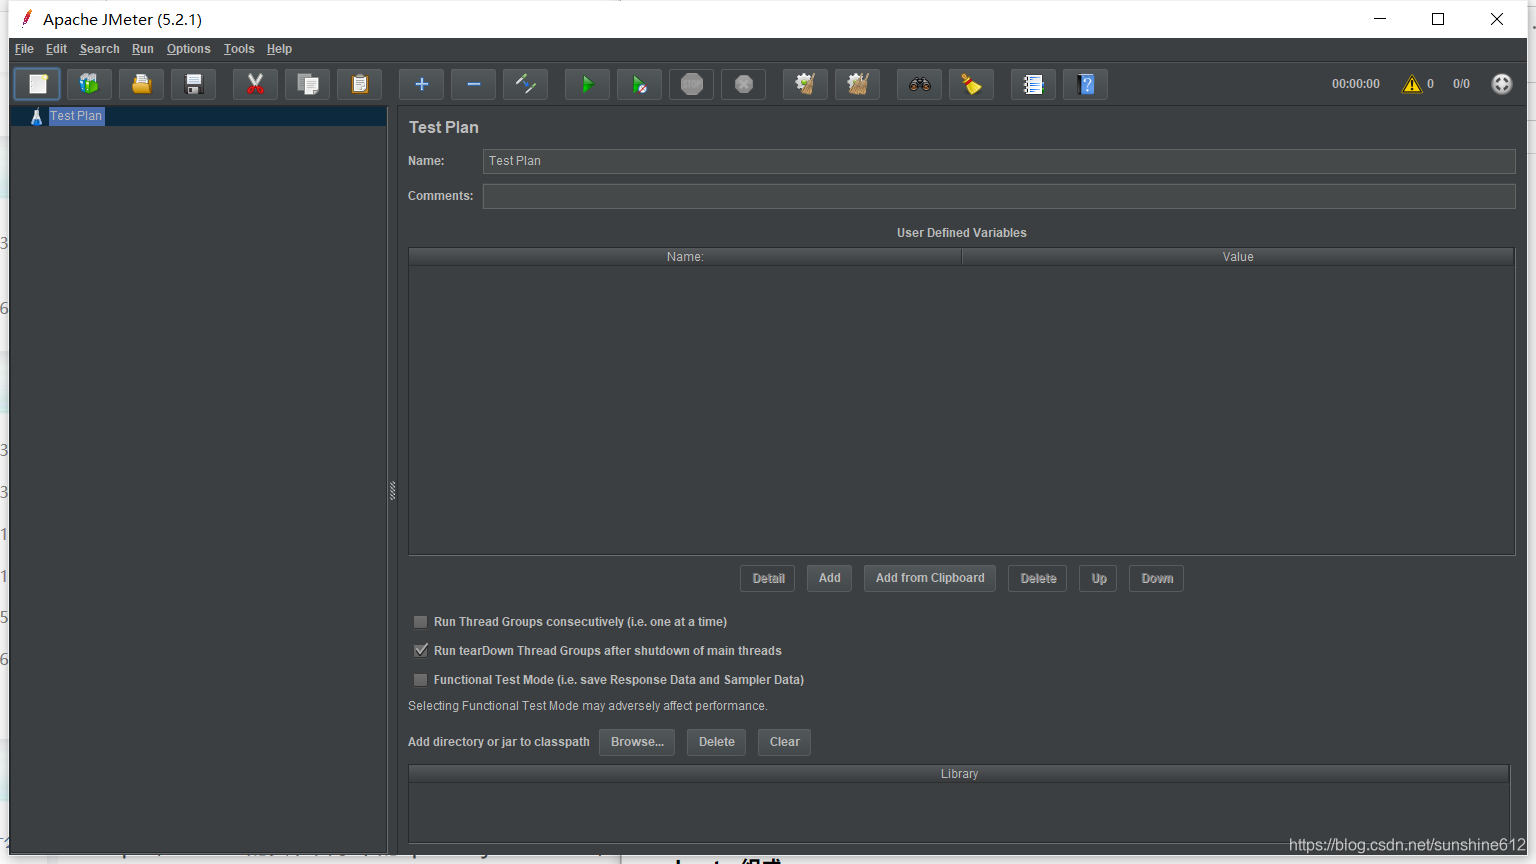Click the Value column header

coord(1238,257)
